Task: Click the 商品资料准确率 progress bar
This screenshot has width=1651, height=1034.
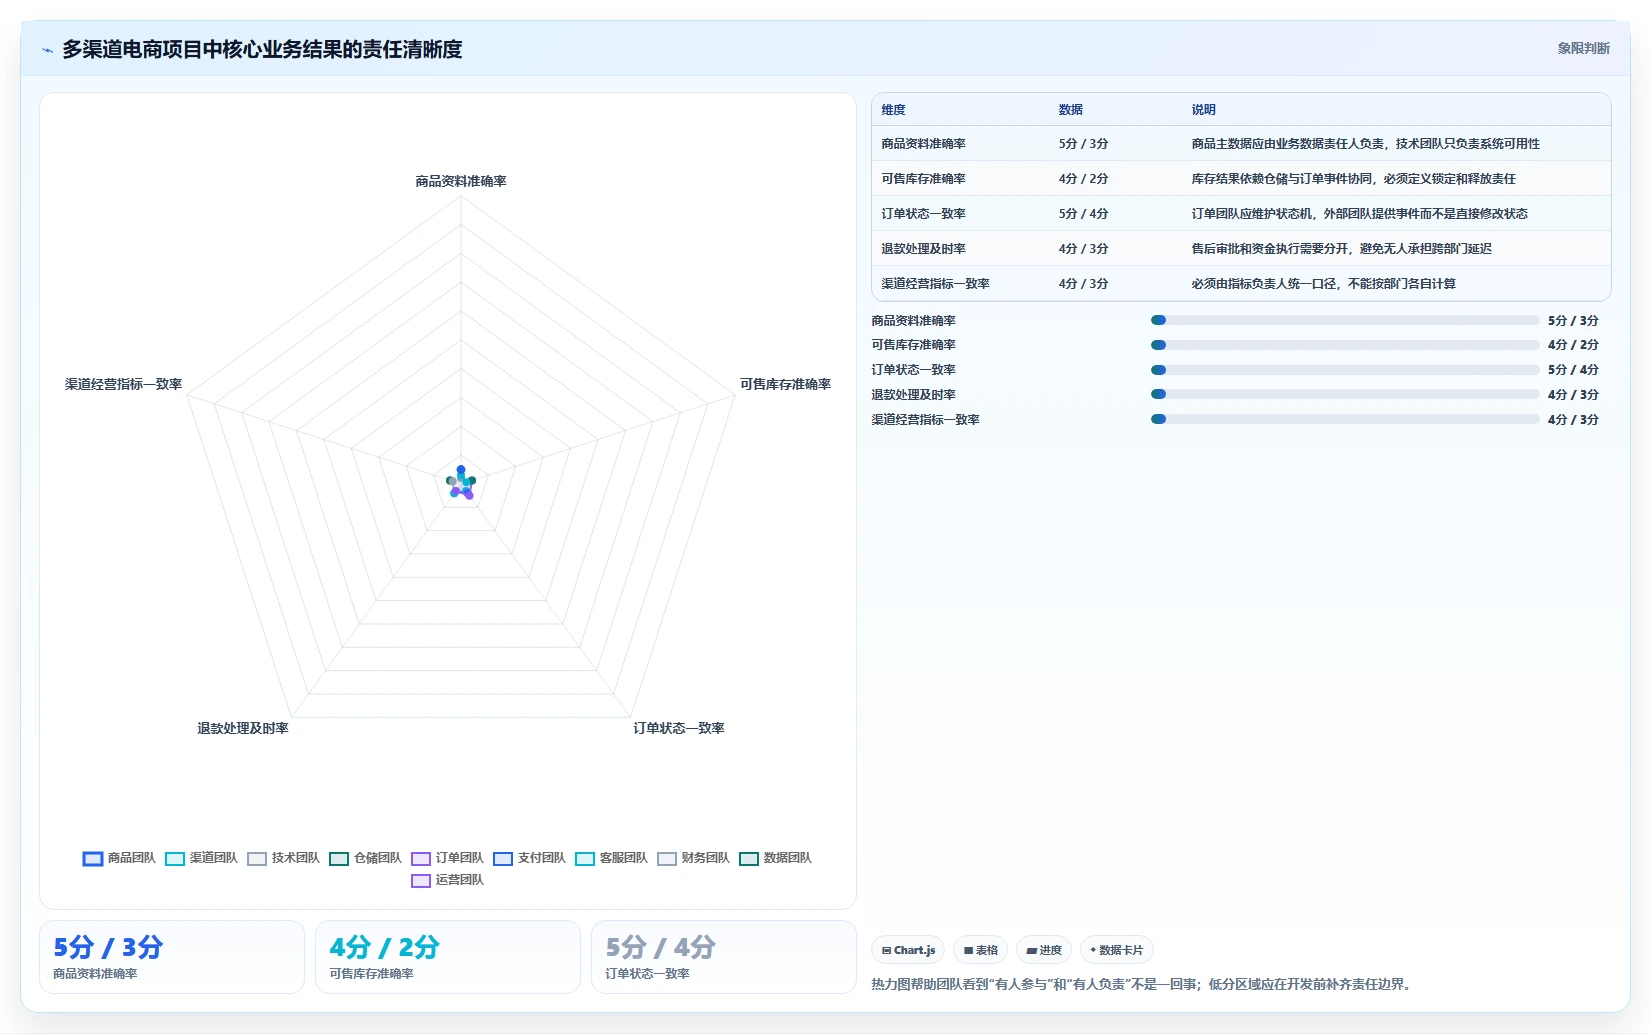Action: pos(1345,320)
